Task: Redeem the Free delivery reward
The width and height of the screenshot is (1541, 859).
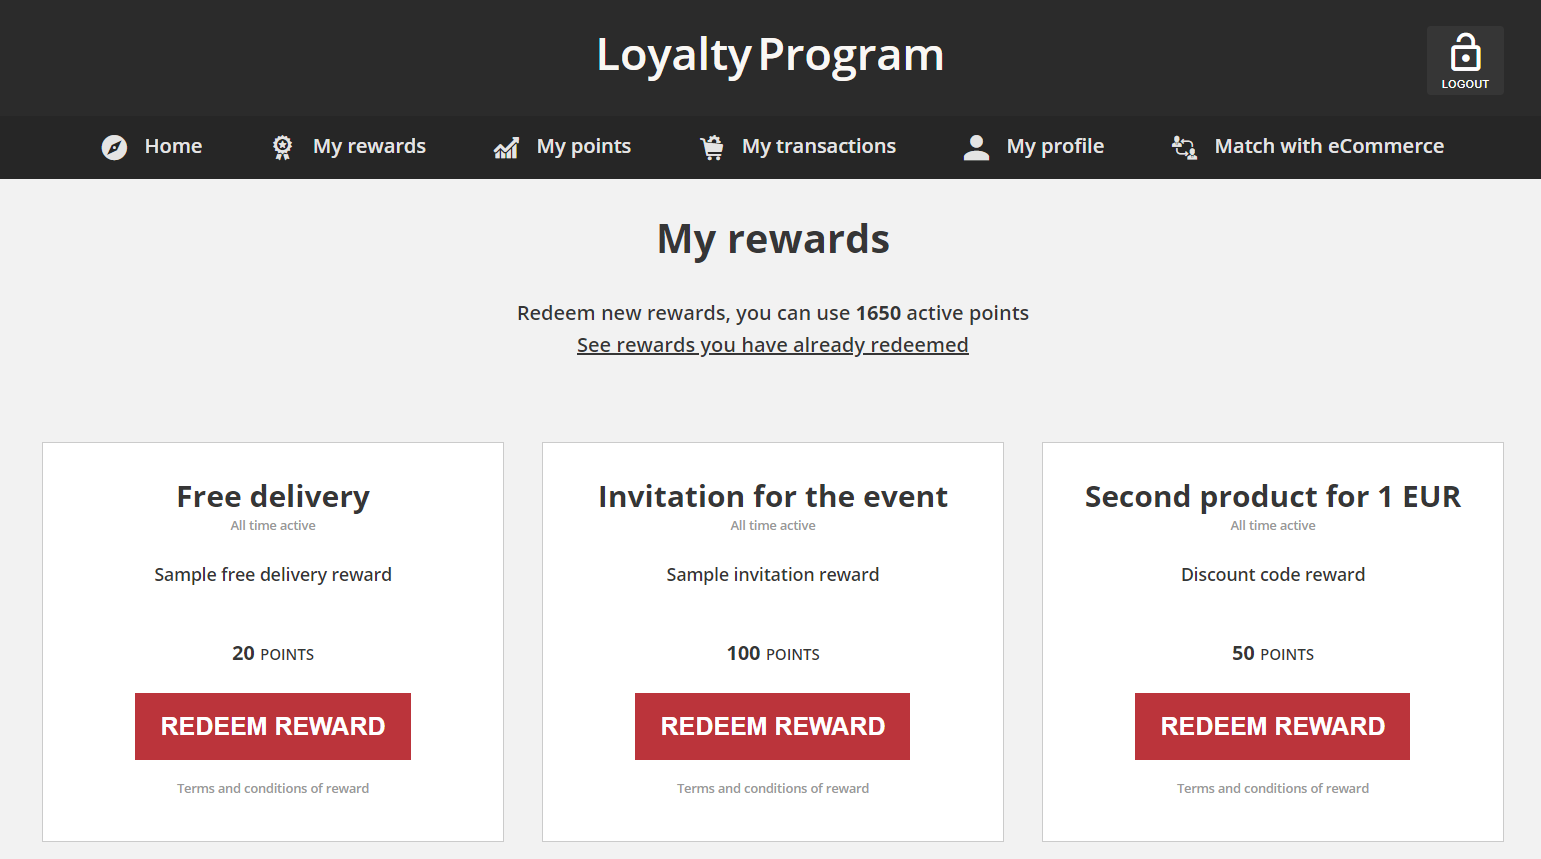Action: tap(273, 726)
